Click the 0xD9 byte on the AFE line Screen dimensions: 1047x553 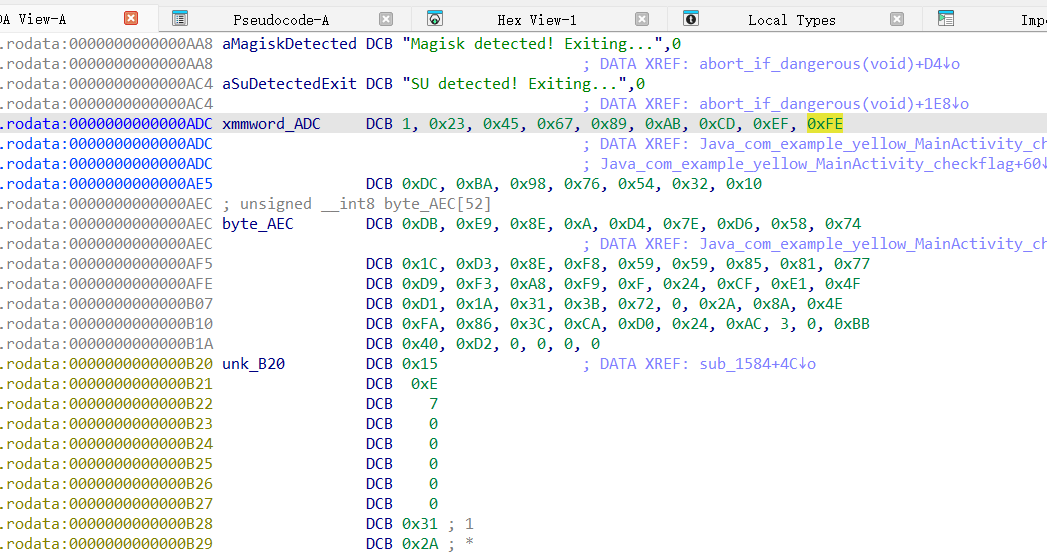pyautogui.click(x=419, y=285)
